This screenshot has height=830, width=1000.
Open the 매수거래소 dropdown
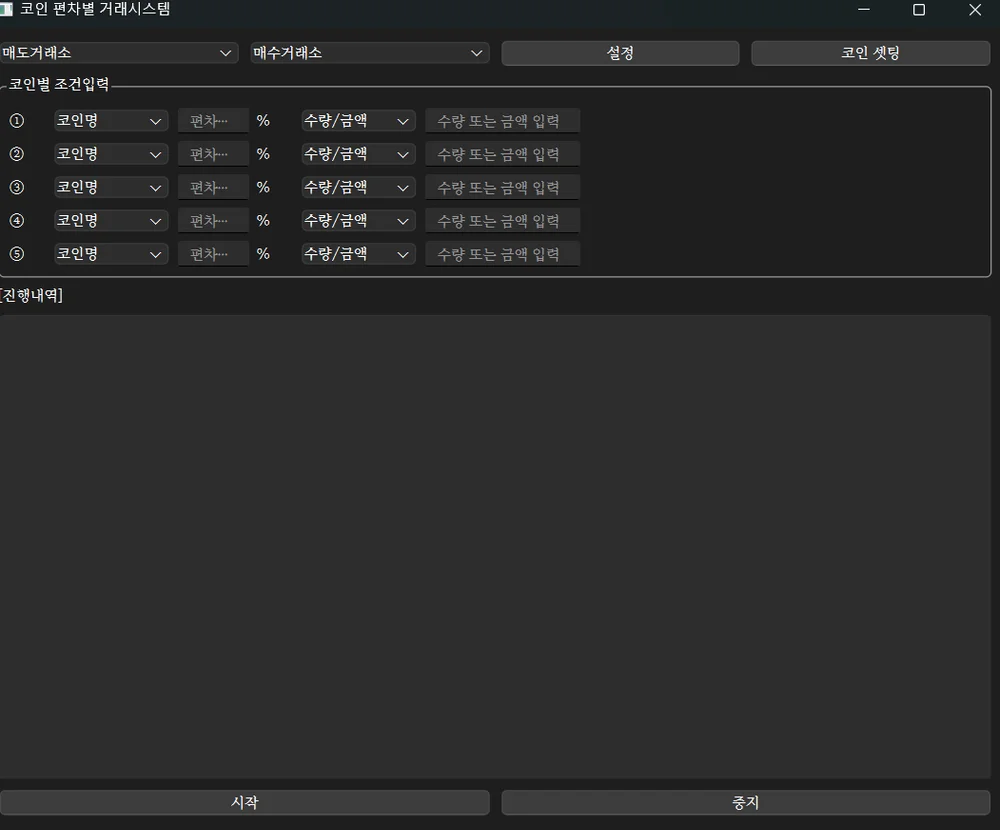click(369, 53)
